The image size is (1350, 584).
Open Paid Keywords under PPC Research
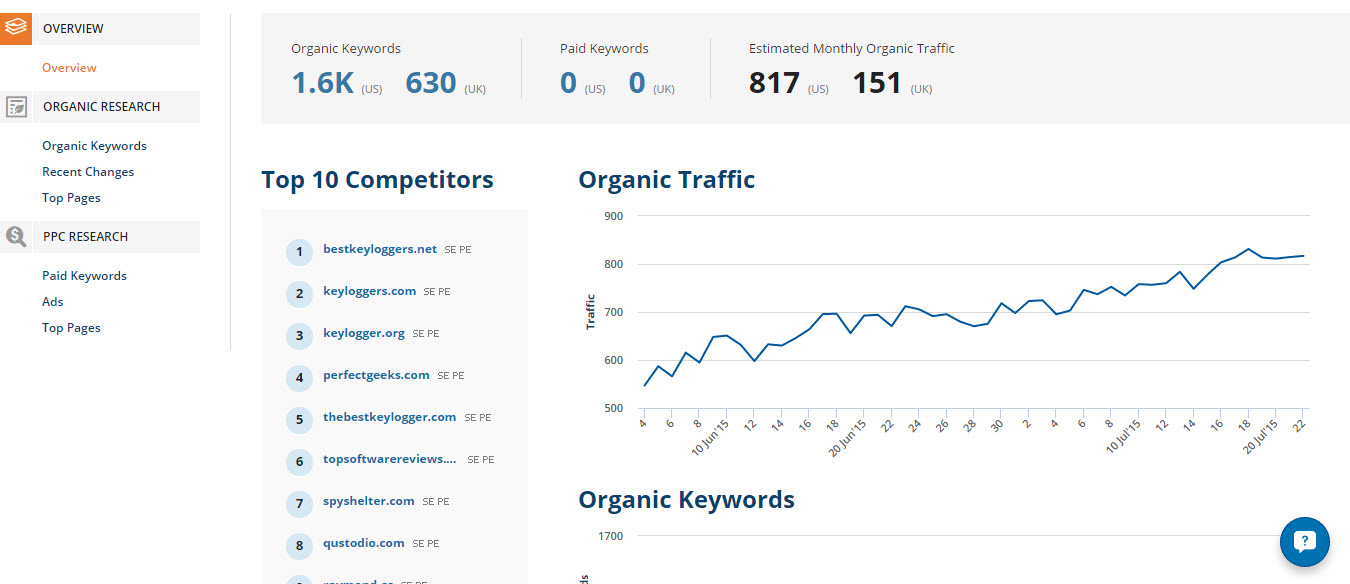point(84,276)
